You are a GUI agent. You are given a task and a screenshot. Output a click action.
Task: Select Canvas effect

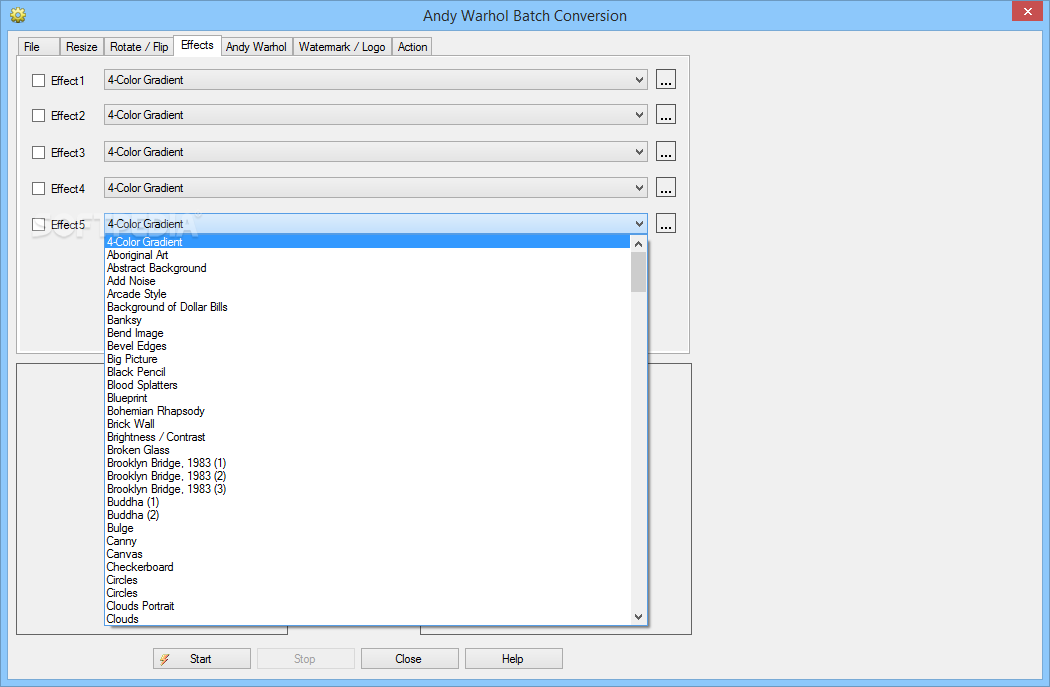(x=367, y=554)
